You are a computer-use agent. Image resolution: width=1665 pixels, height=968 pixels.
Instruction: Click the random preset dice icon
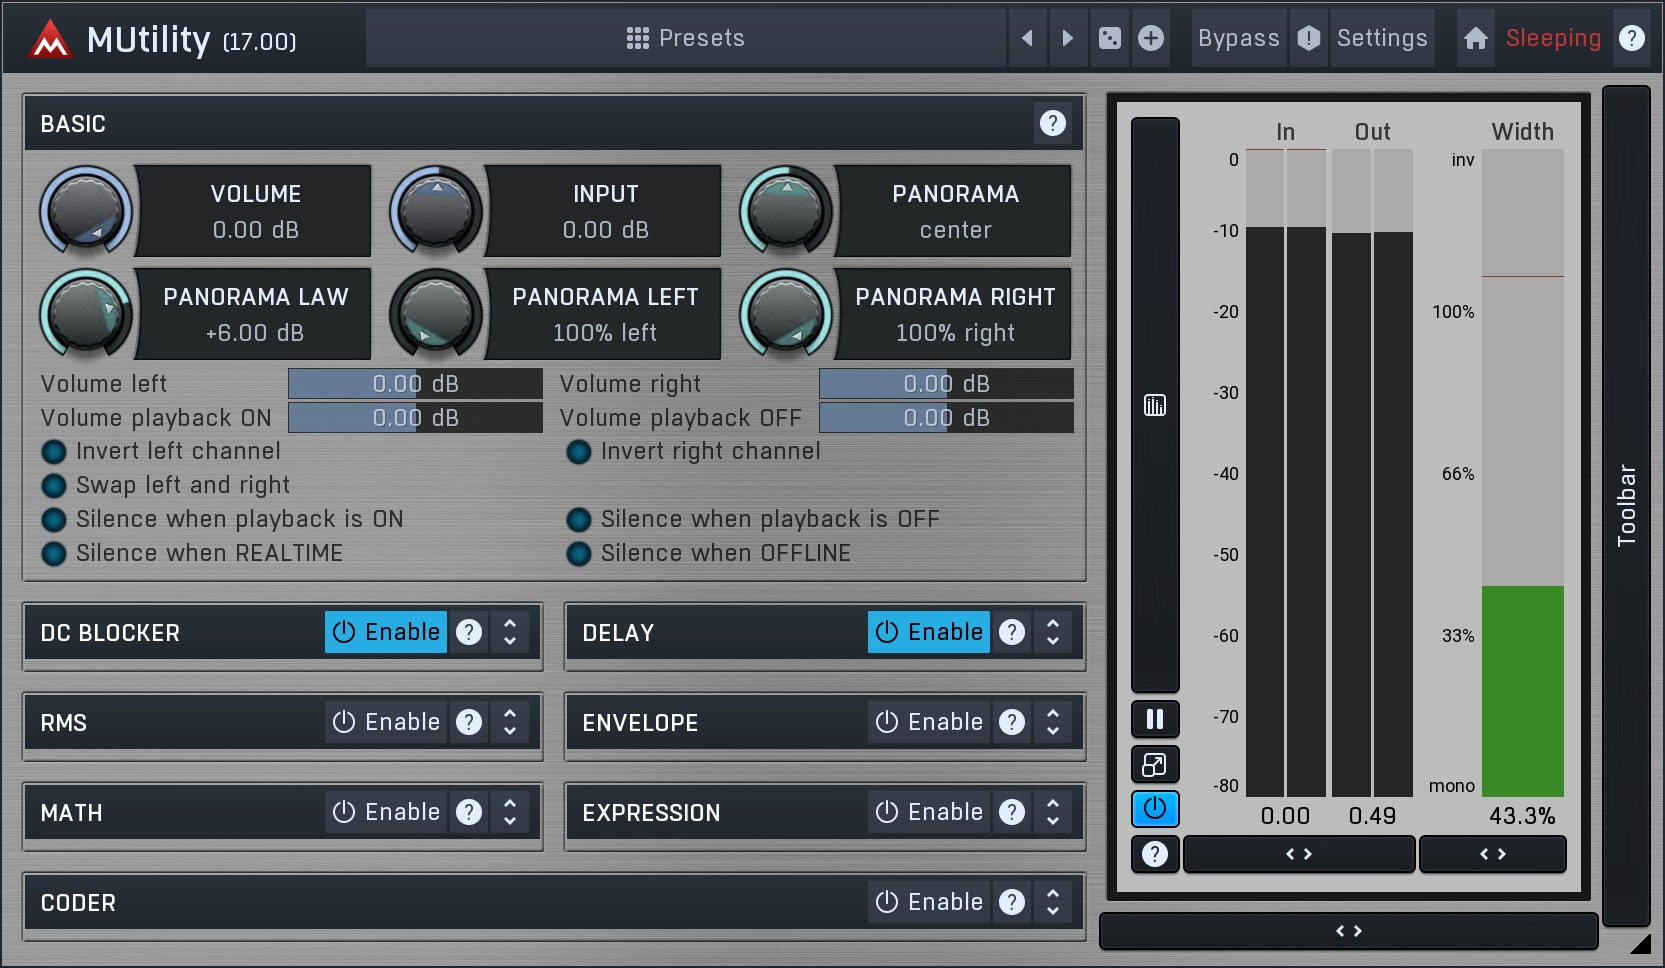tap(1109, 38)
